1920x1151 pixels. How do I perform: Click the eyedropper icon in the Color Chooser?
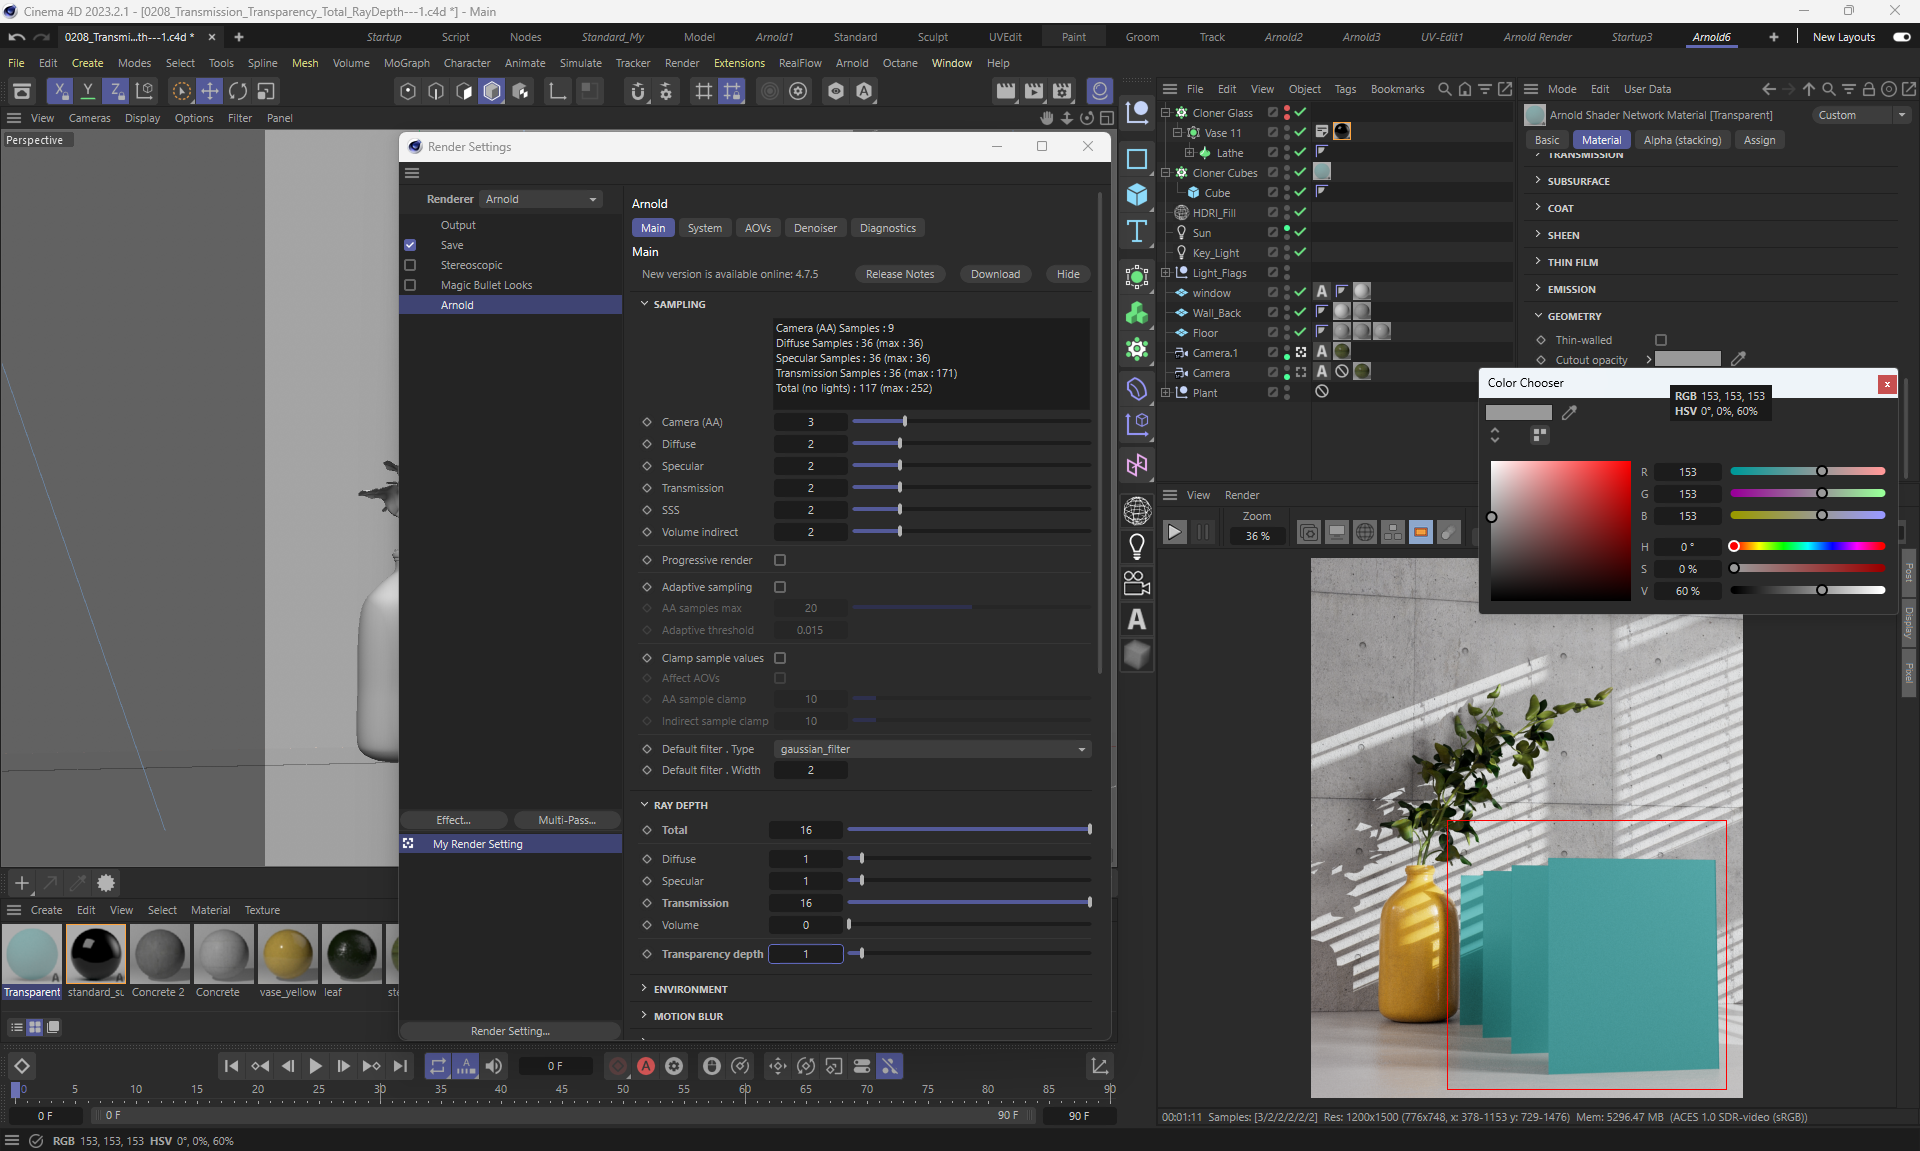click(x=1569, y=412)
